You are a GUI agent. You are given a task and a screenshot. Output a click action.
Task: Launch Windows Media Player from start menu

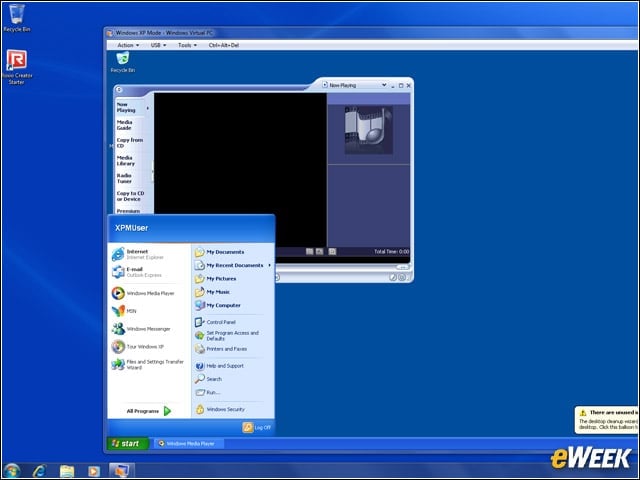tap(143, 293)
